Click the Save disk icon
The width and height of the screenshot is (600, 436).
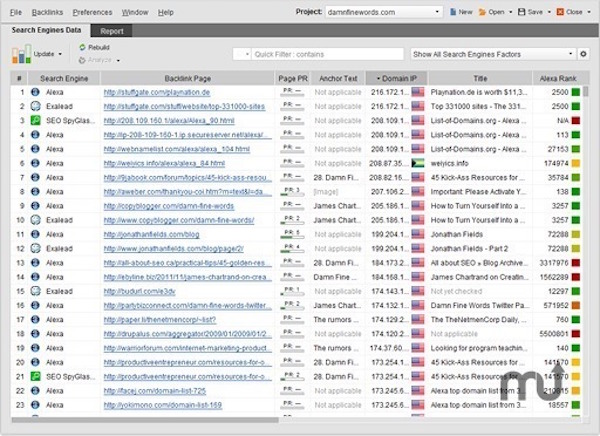[522, 12]
